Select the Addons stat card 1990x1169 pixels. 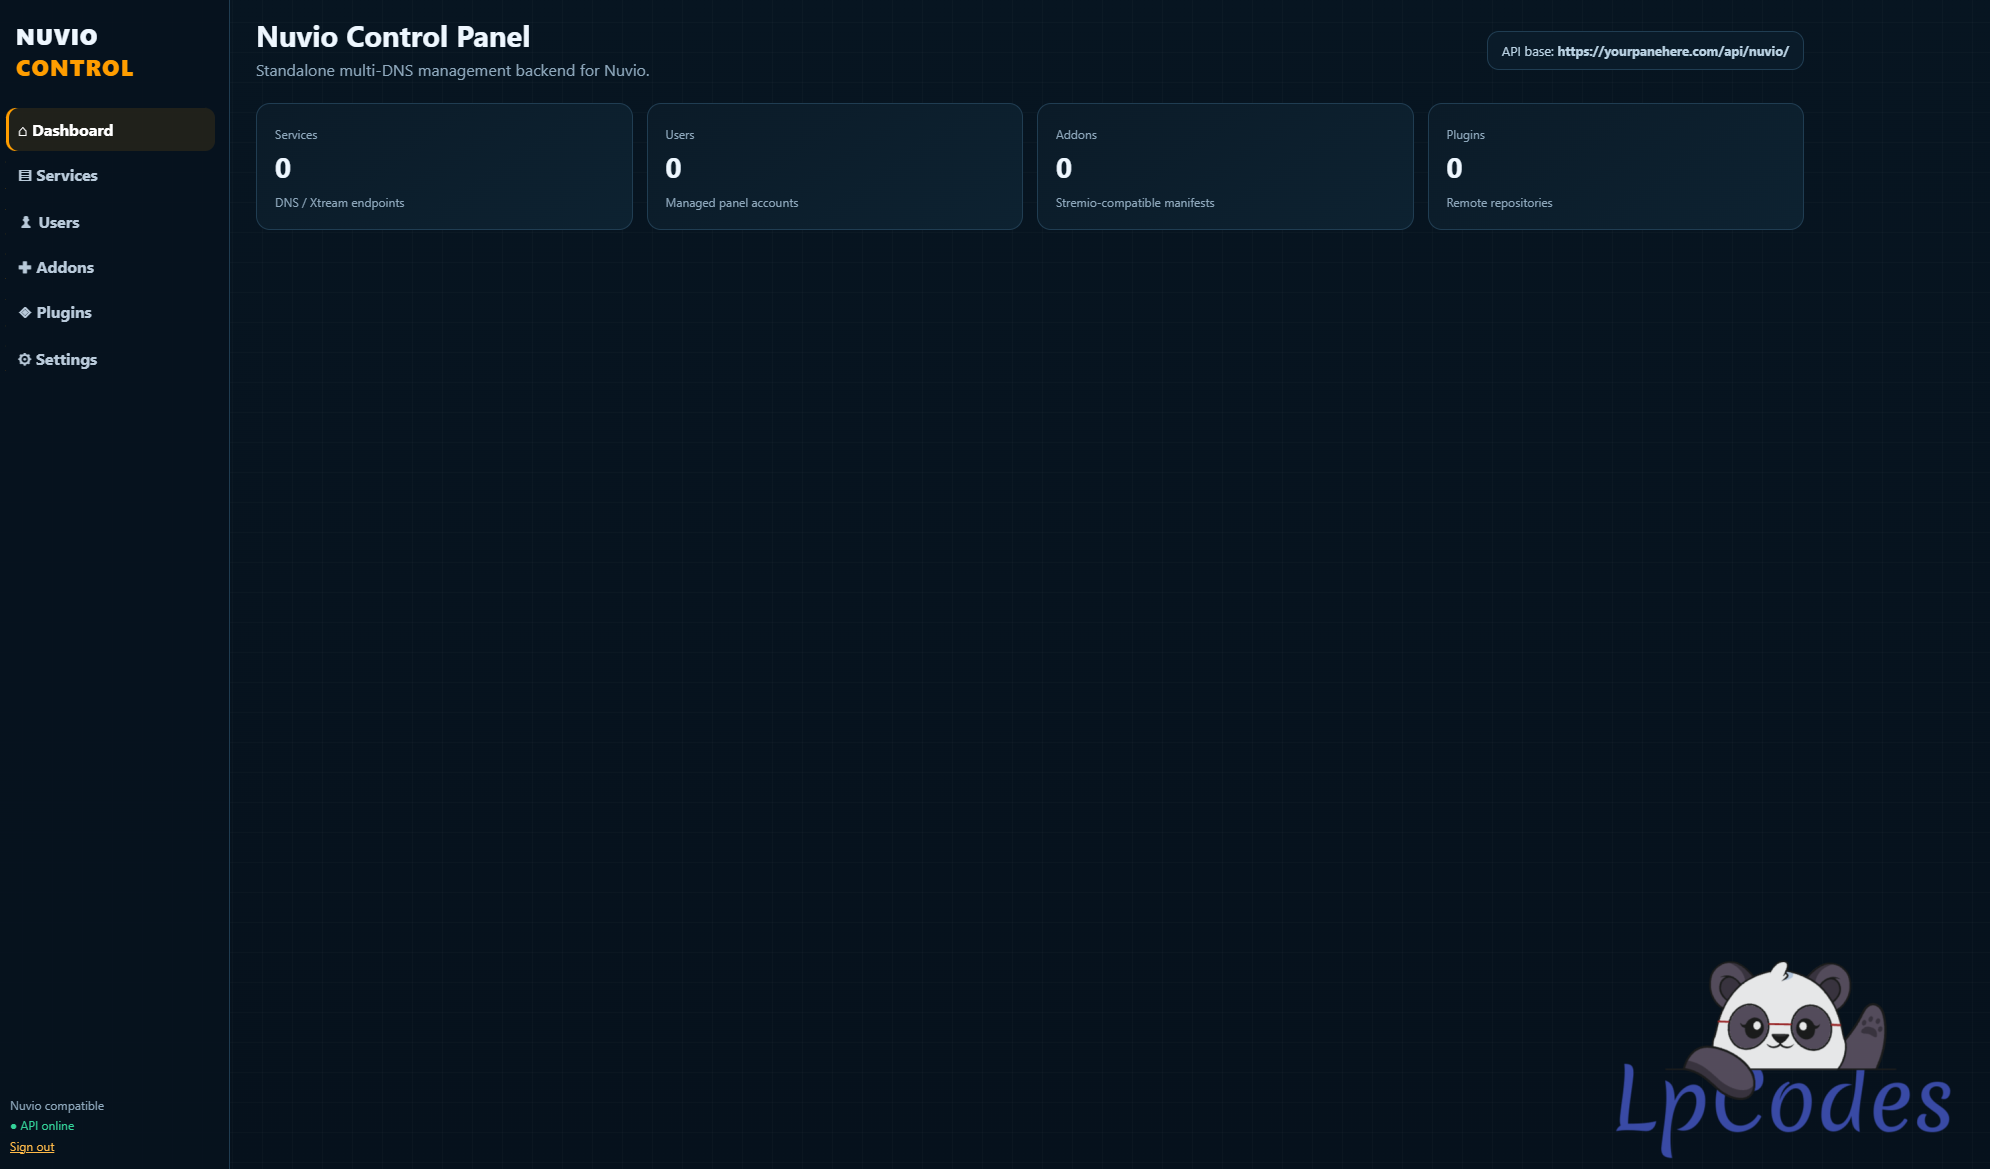pos(1225,167)
